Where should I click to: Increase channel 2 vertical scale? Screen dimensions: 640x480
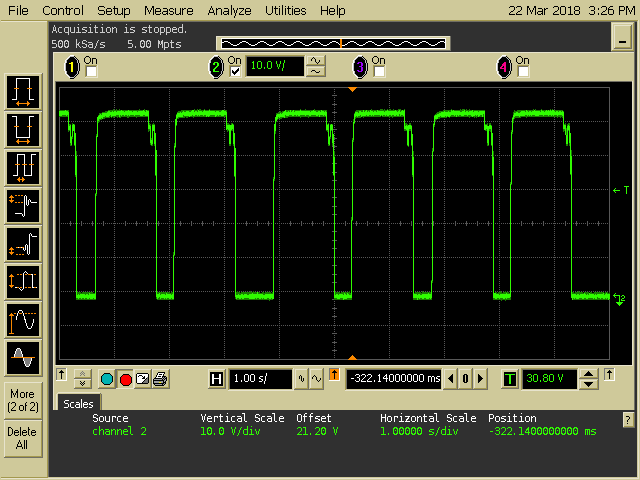tap(316, 61)
